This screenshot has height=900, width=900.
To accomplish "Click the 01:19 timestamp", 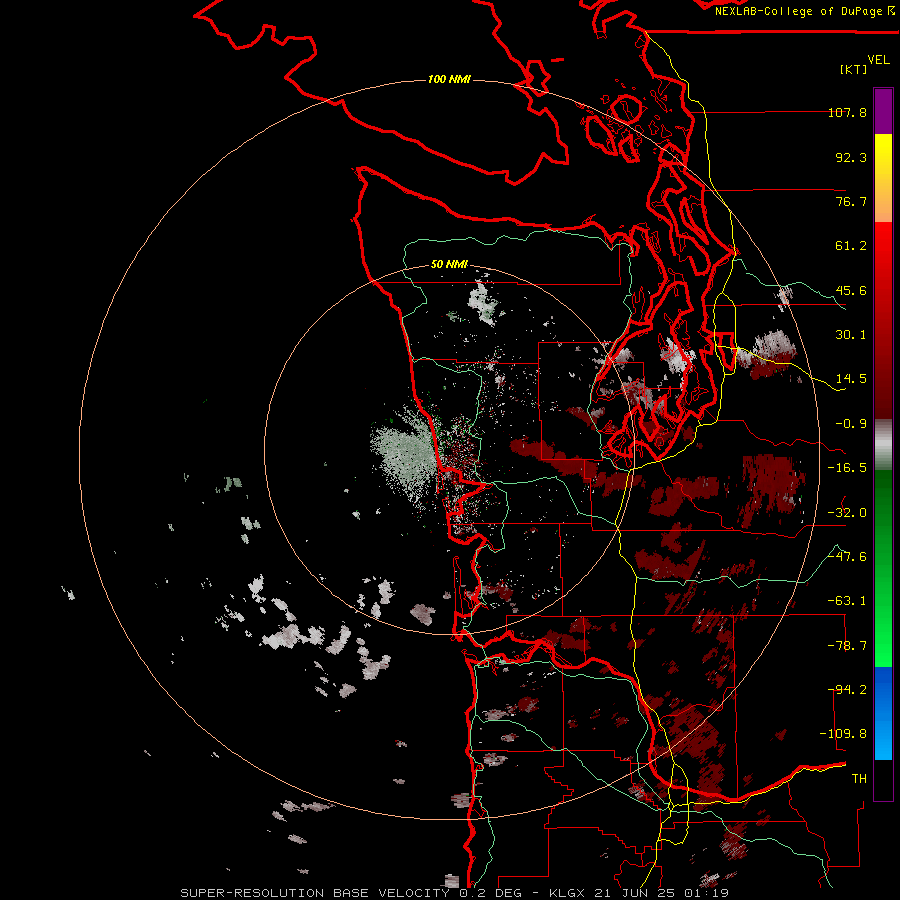I will pyautogui.click(x=707, y=893).
